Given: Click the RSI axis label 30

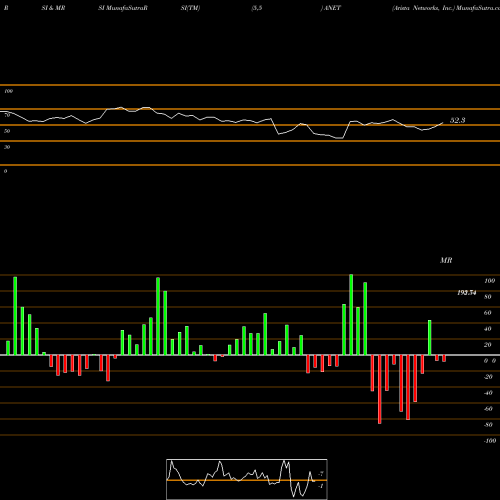Looking at the screenshot, I should coord(7,147).
